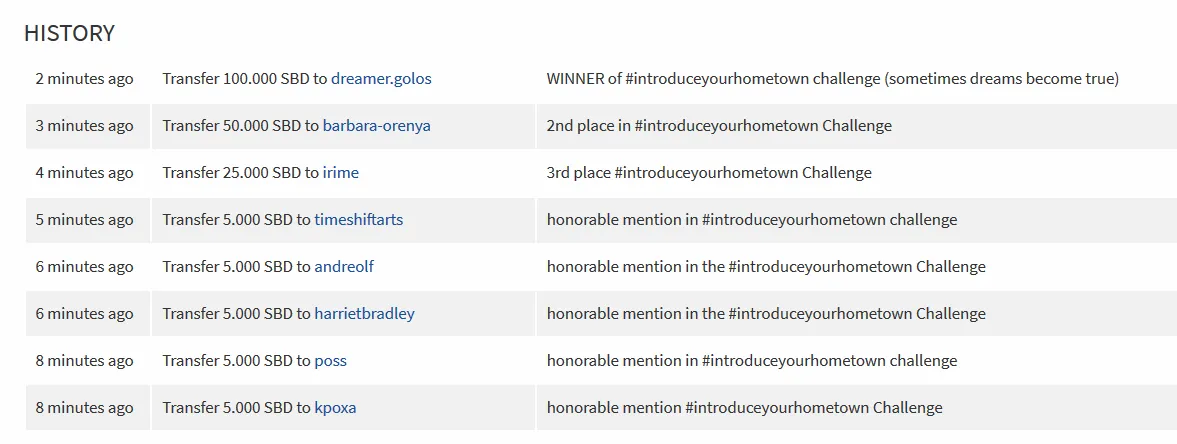Click the "2 minutes ago" timestamp
This screenshot has width=1177, height=444.
pyautogui.click(x=84, y=79)
